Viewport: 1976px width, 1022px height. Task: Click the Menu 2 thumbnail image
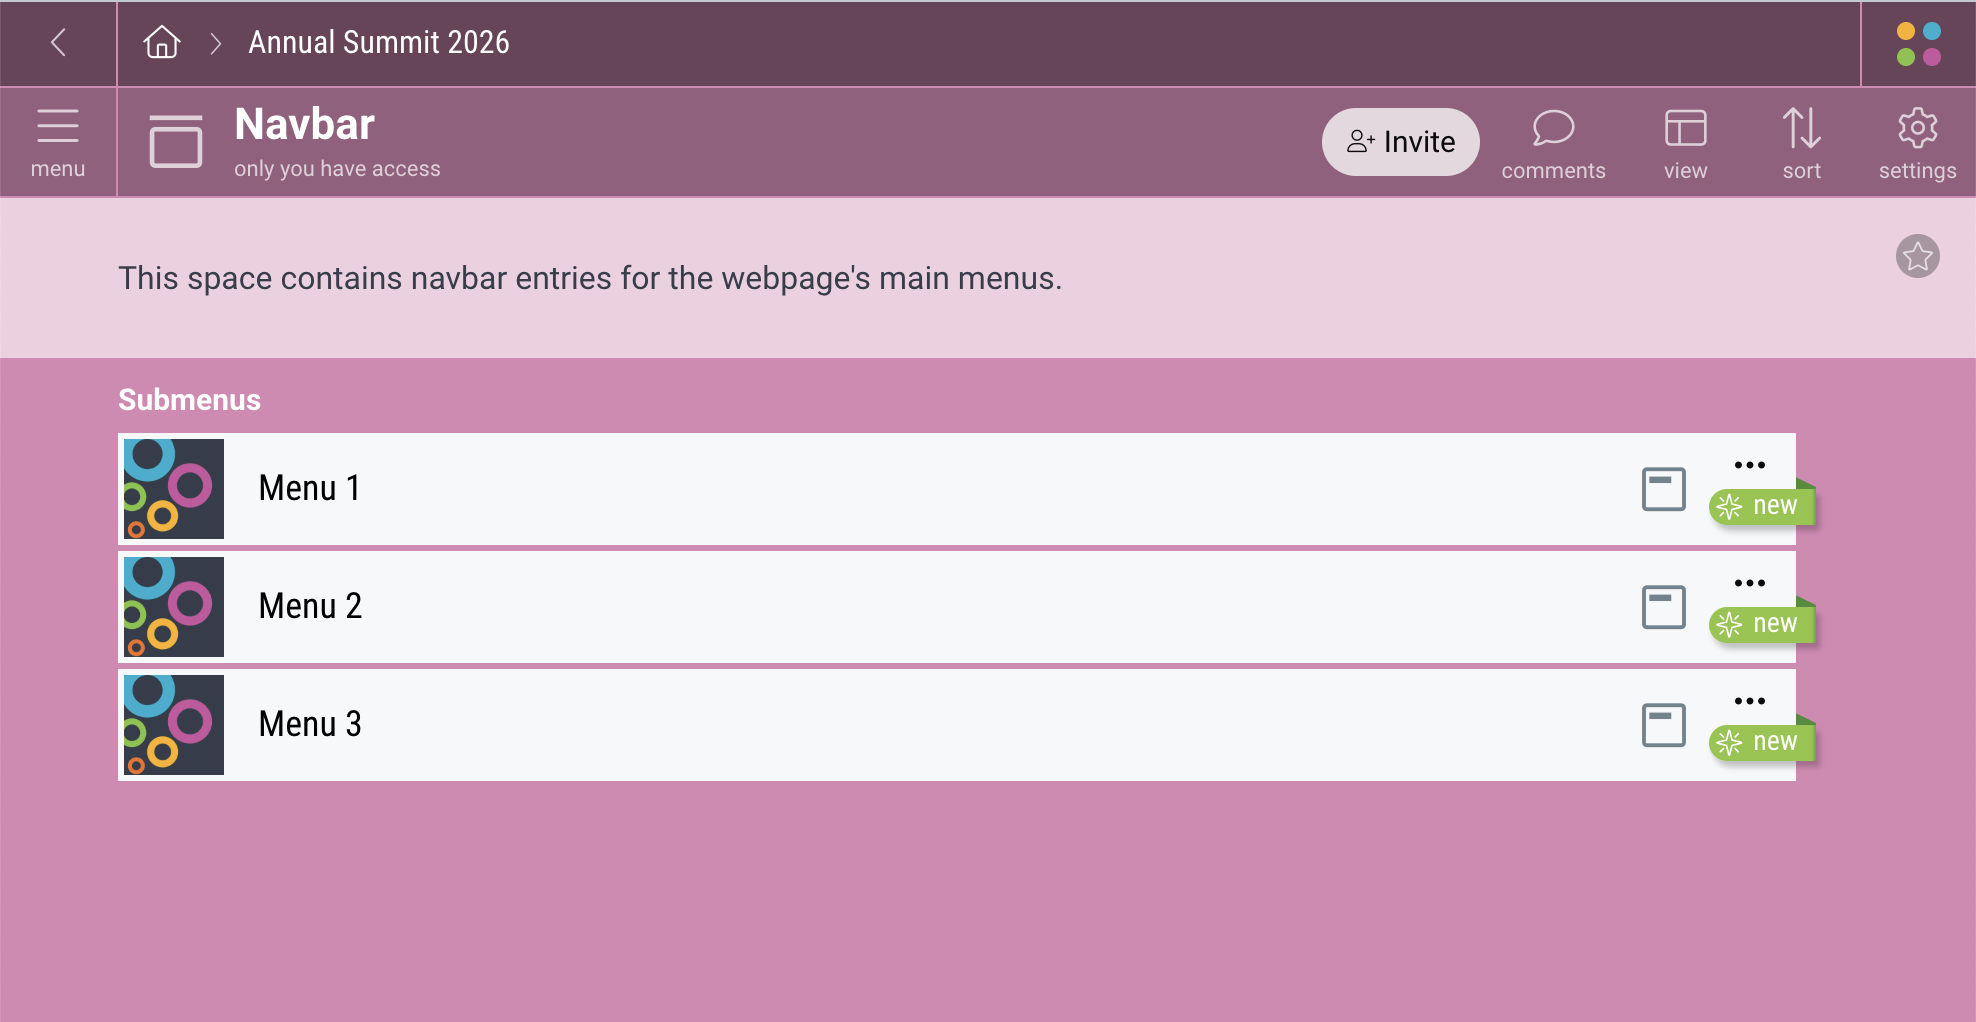[174, 607]
